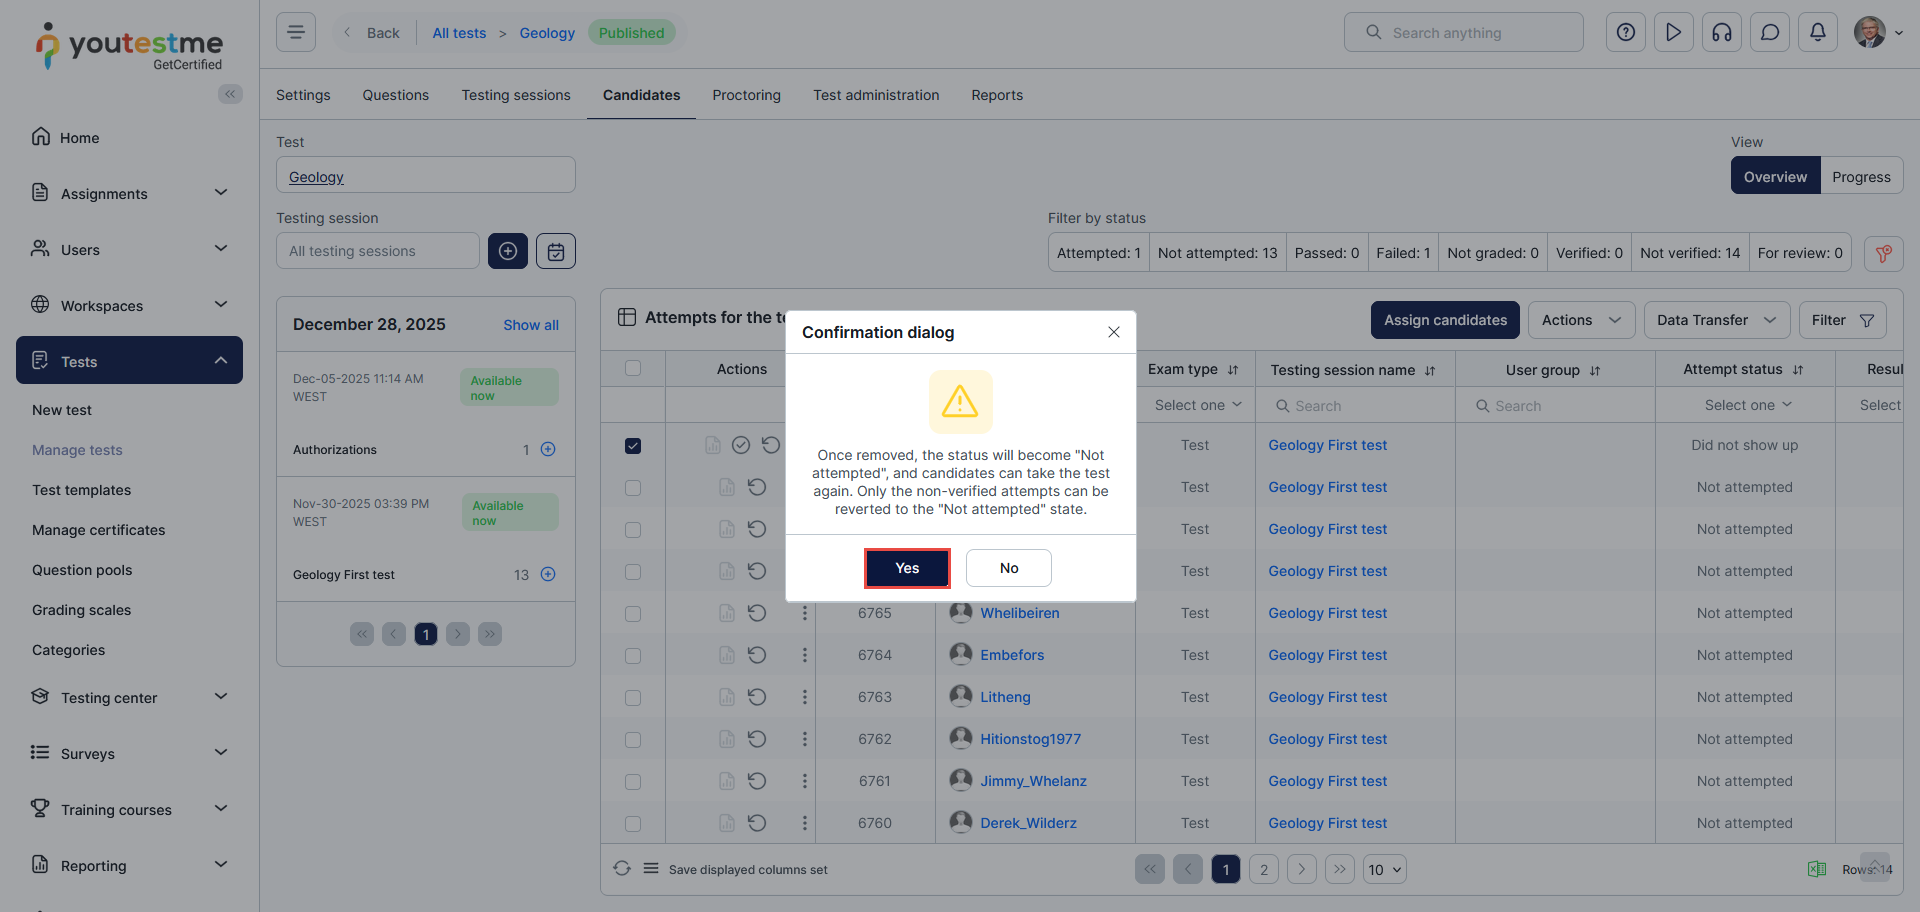Screen dimensions: 1920x912
Task: Check the checkbox for Derek_Wilderz row
Action: [x=633, y=824]
